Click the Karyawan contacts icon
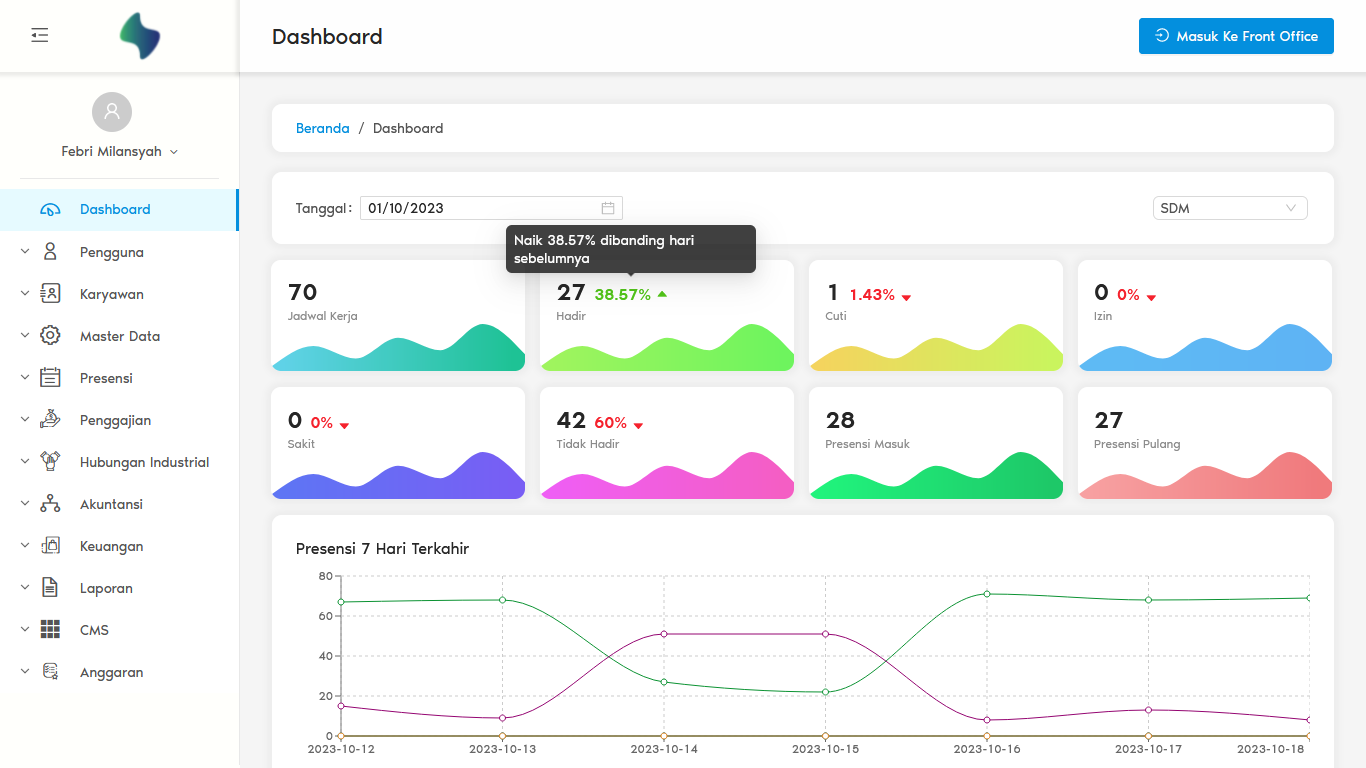The height and width of the screenshot is (768, 1366). coord(50,294)
